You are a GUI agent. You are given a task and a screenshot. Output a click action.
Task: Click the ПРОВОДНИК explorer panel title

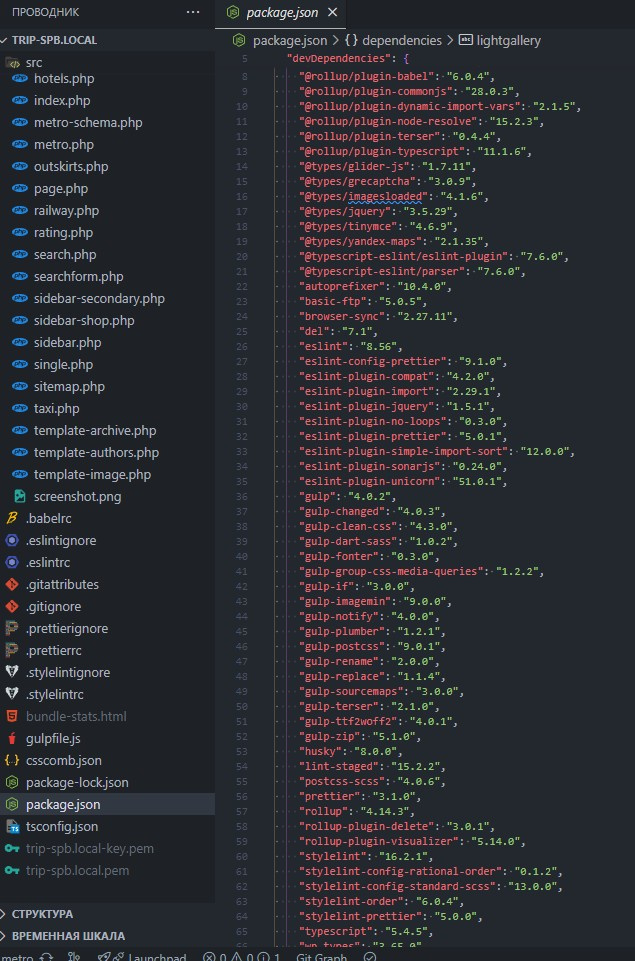click(x=45, y=12)
